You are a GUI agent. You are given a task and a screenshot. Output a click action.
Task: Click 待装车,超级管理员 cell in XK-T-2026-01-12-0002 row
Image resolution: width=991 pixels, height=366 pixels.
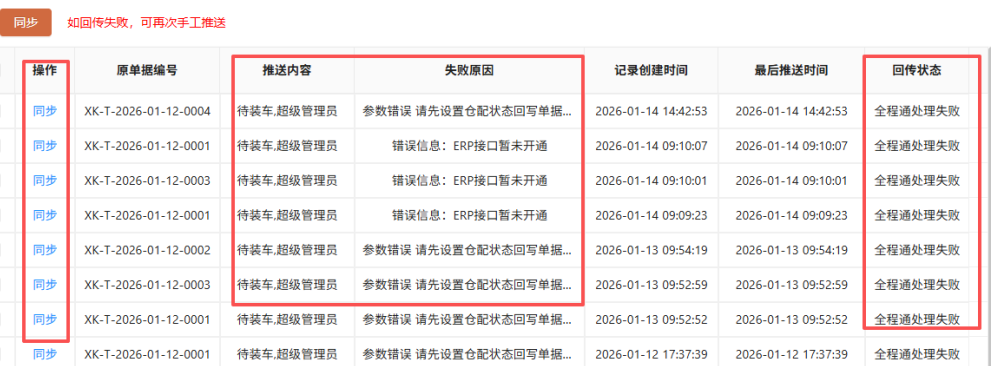click(x=287, y=250)
